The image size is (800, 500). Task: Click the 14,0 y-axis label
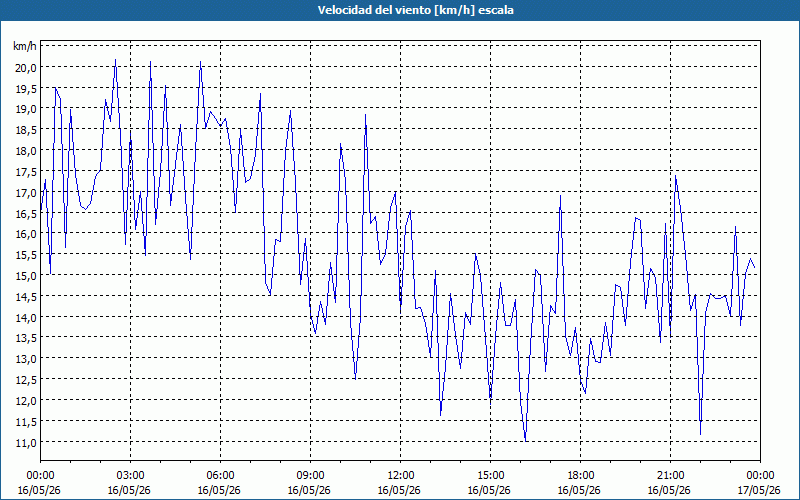click(x=26, y=317)
